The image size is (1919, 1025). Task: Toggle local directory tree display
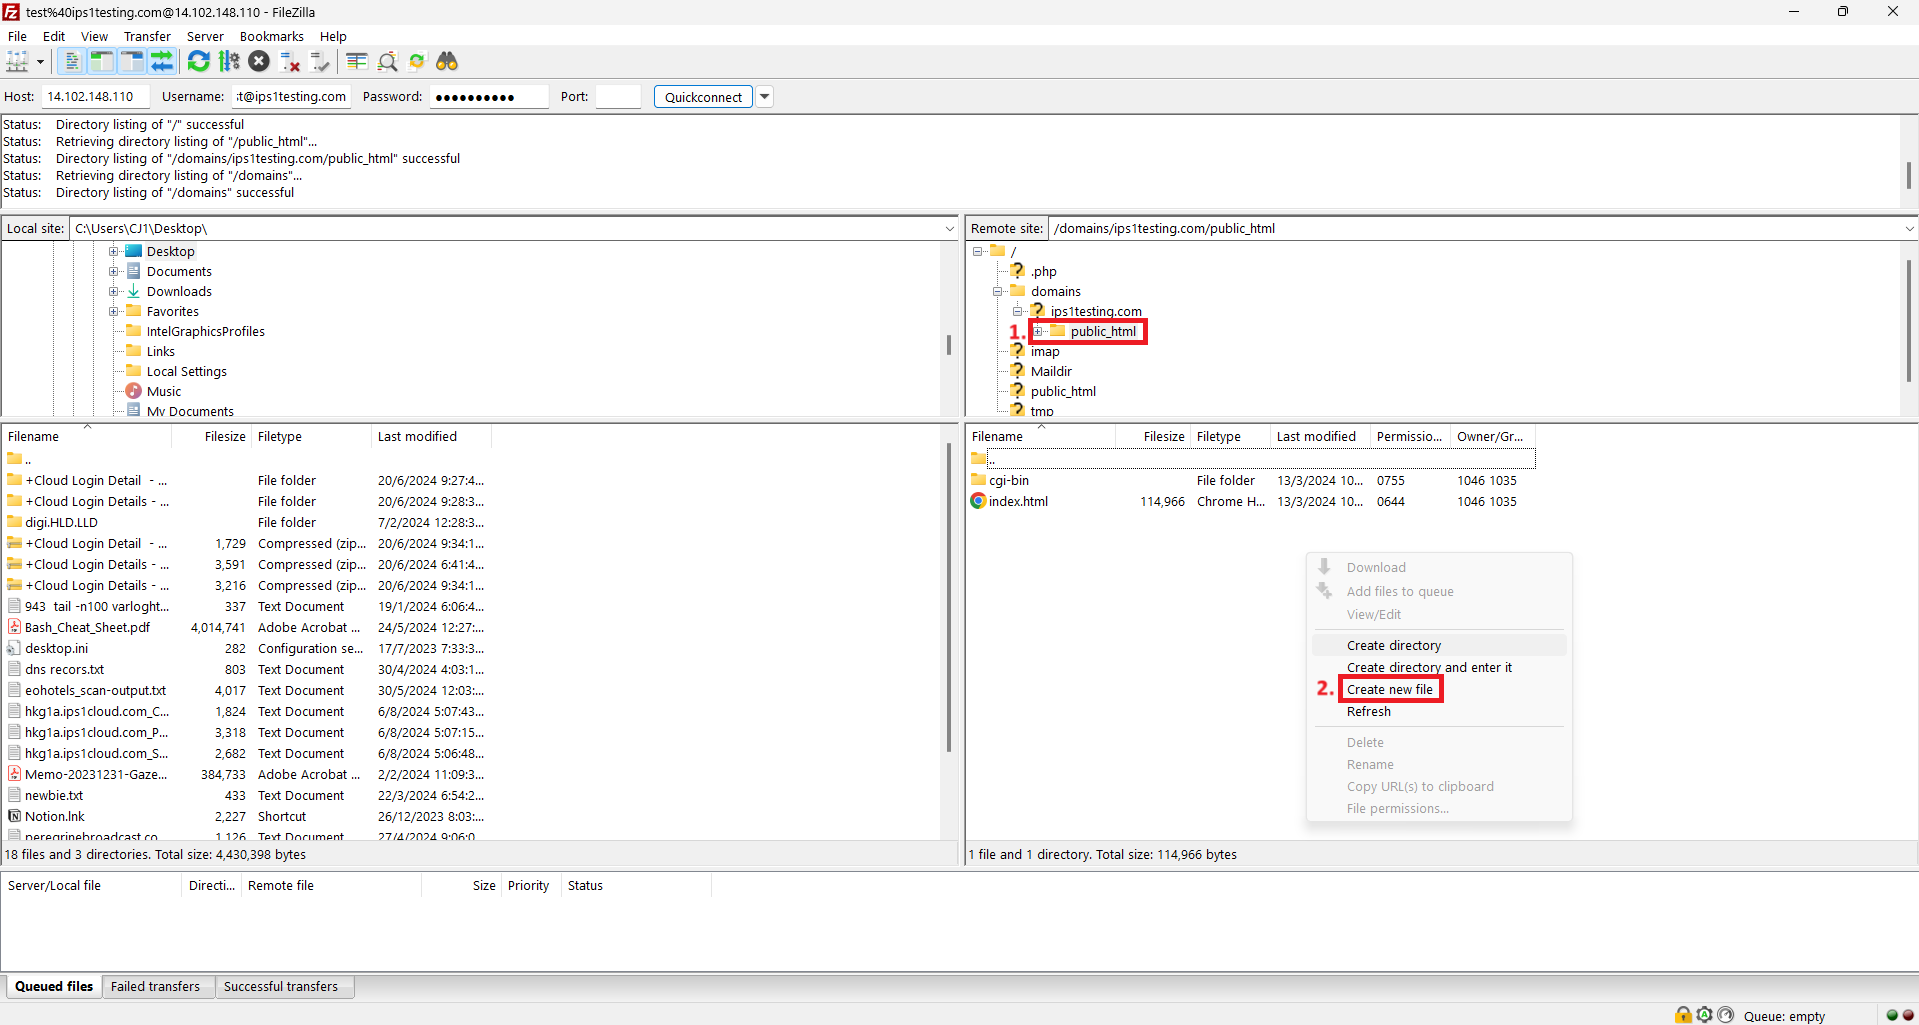[x=101, y=62]
